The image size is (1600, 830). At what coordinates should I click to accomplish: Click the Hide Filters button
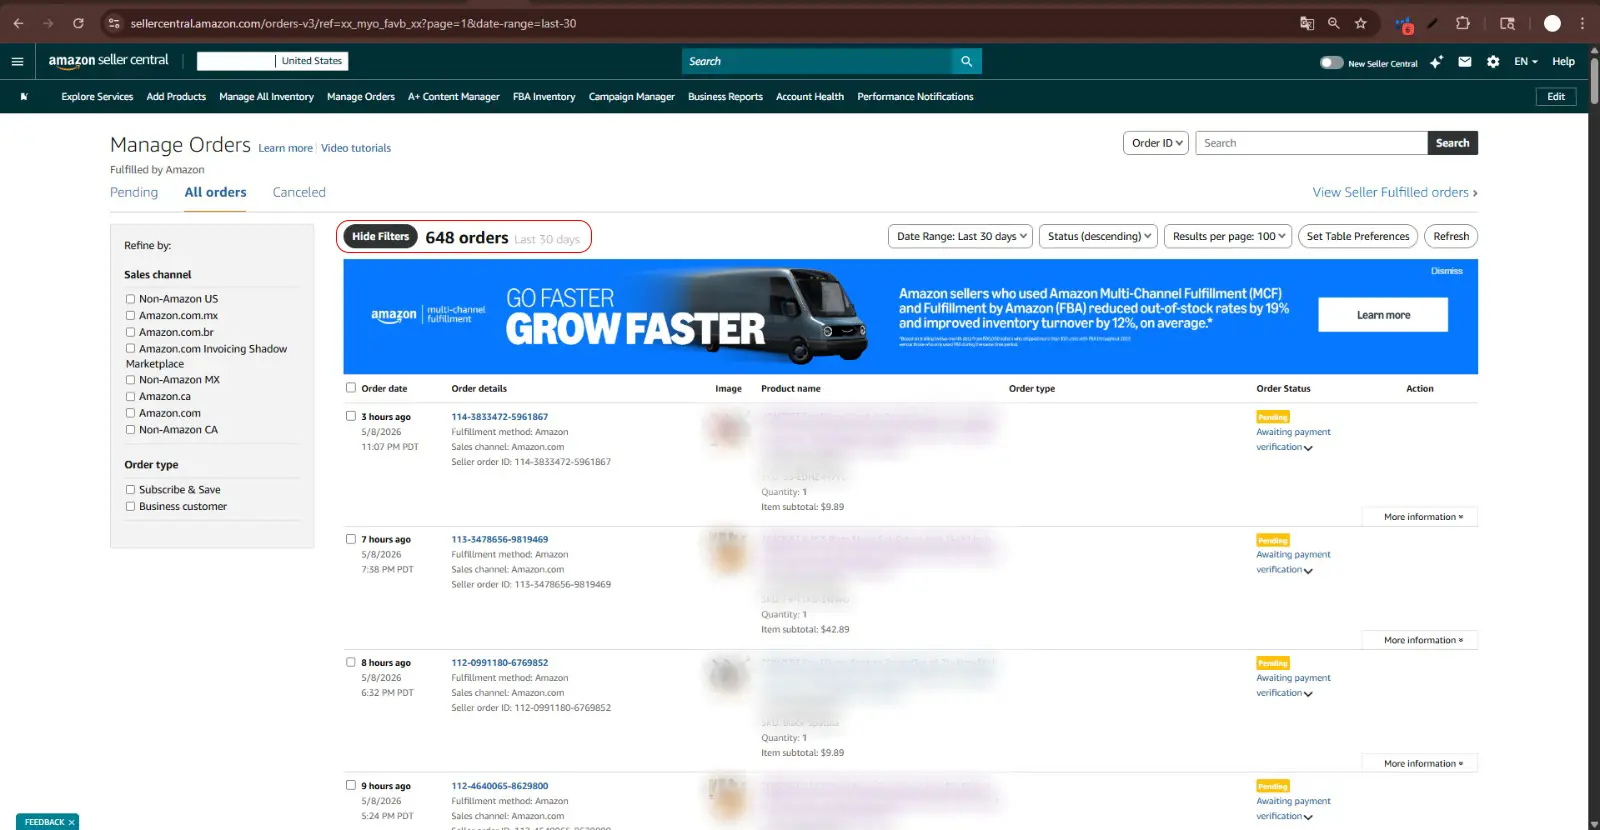(380, 237)
